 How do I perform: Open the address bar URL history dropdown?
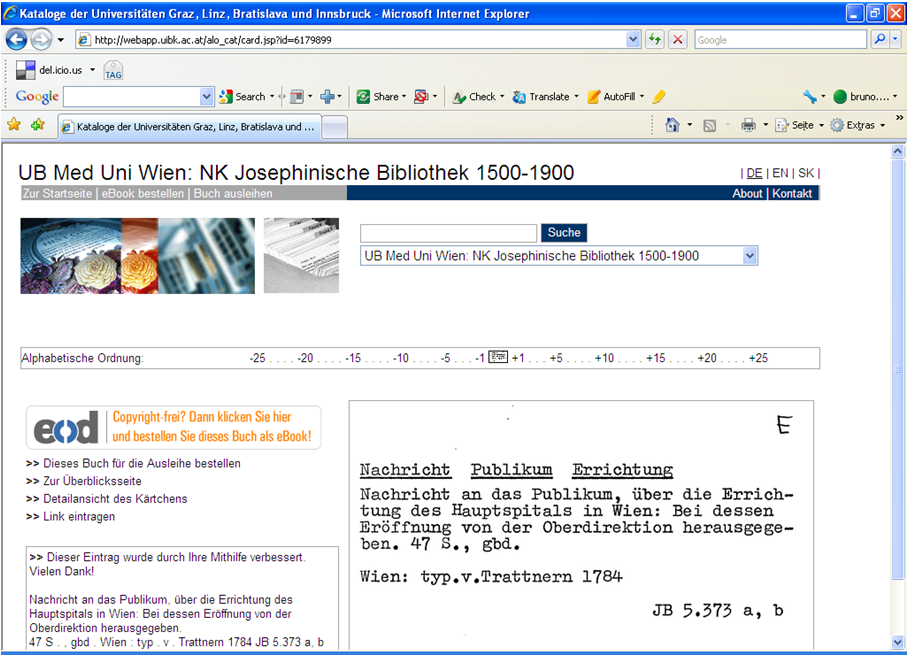633,40
